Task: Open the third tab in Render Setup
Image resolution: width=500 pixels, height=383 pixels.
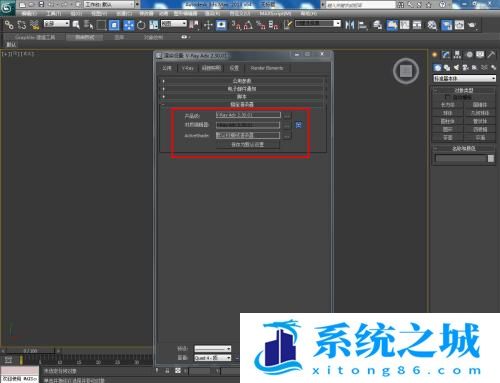Action: 211,68
